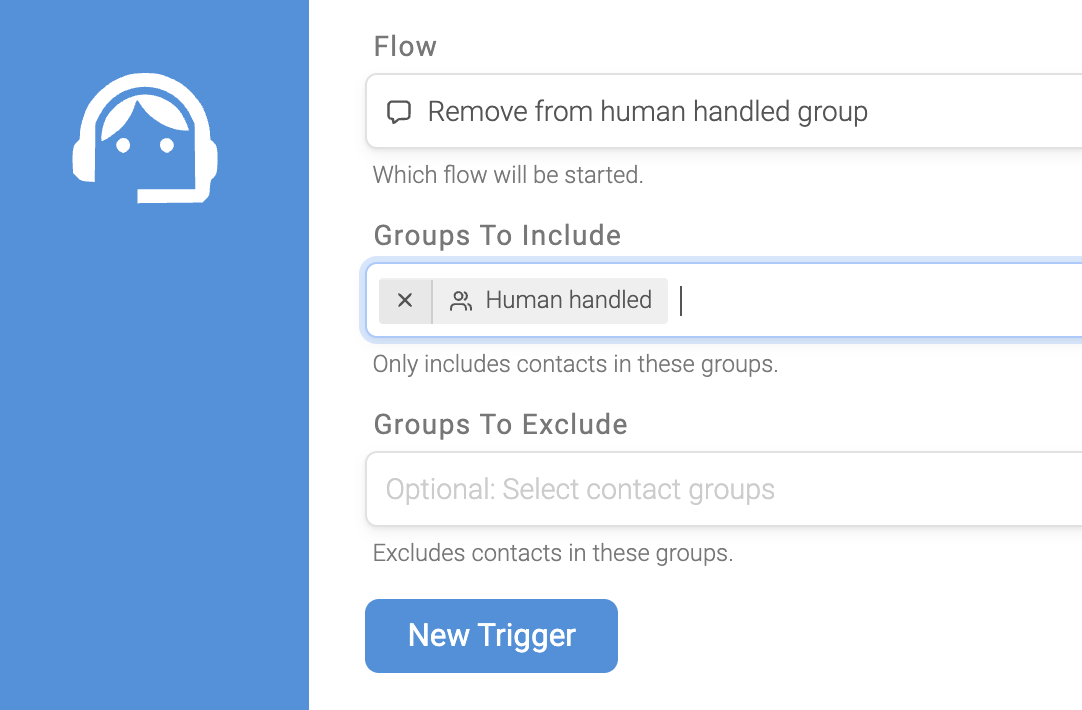Click the Groups To Exclude label
1082x710 pixels.
pyautogui.click(x=500, y=425)
